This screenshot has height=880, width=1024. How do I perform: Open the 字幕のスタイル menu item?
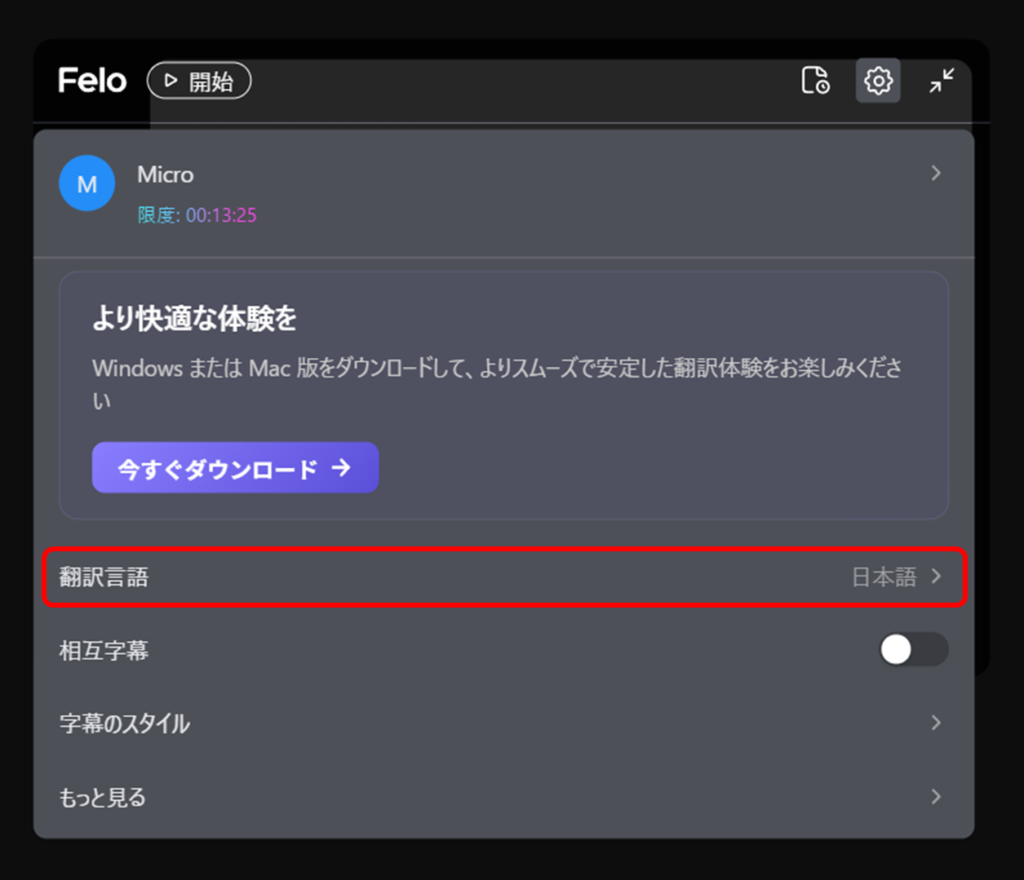coord(125,724)
